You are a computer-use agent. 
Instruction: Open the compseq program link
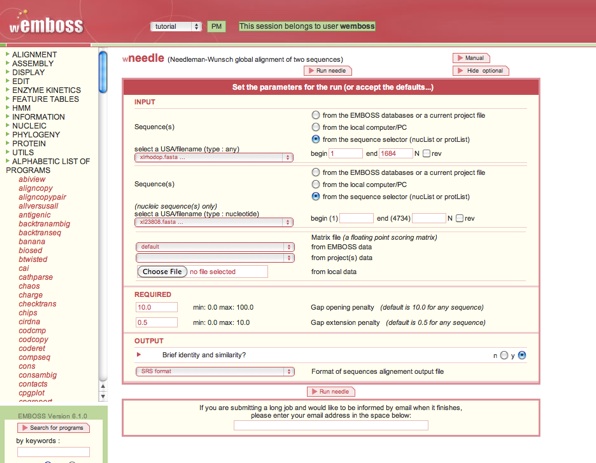[34, 357]
